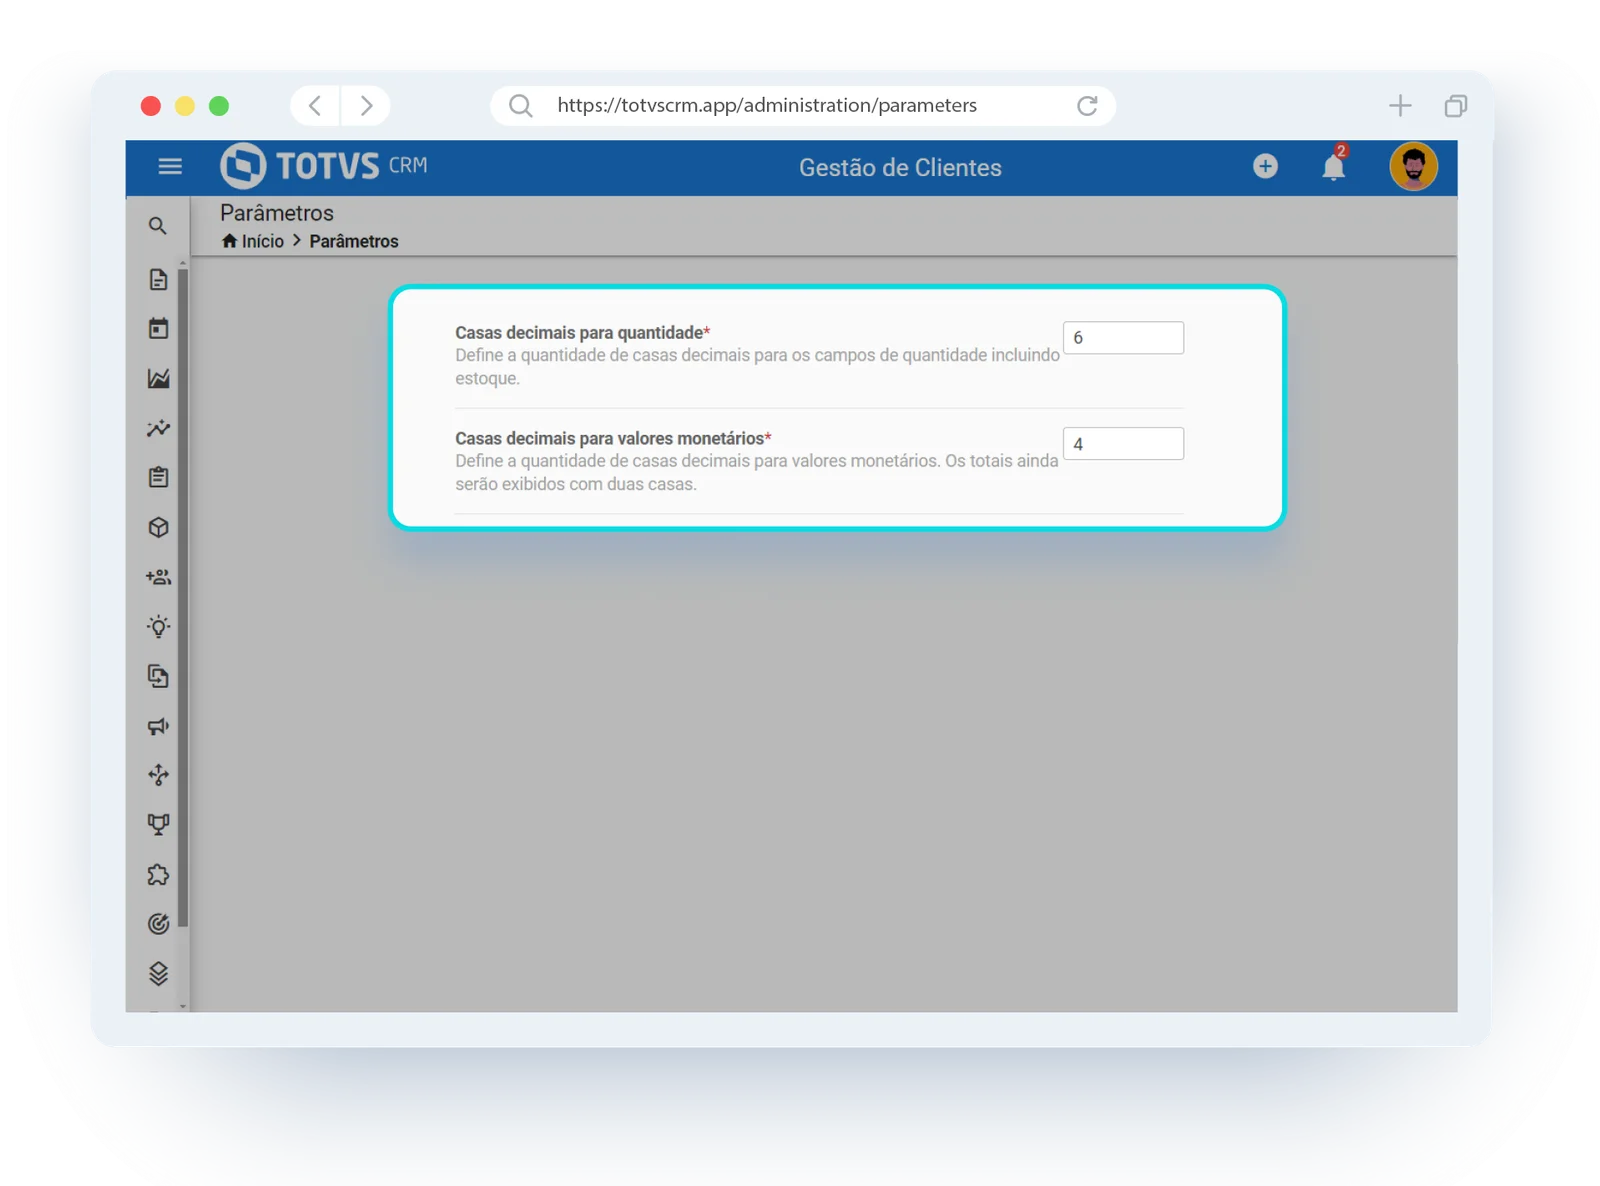Open the calendar icon in sidebar
This screenshot has width=1600, height=1186.
click(158, 328)
